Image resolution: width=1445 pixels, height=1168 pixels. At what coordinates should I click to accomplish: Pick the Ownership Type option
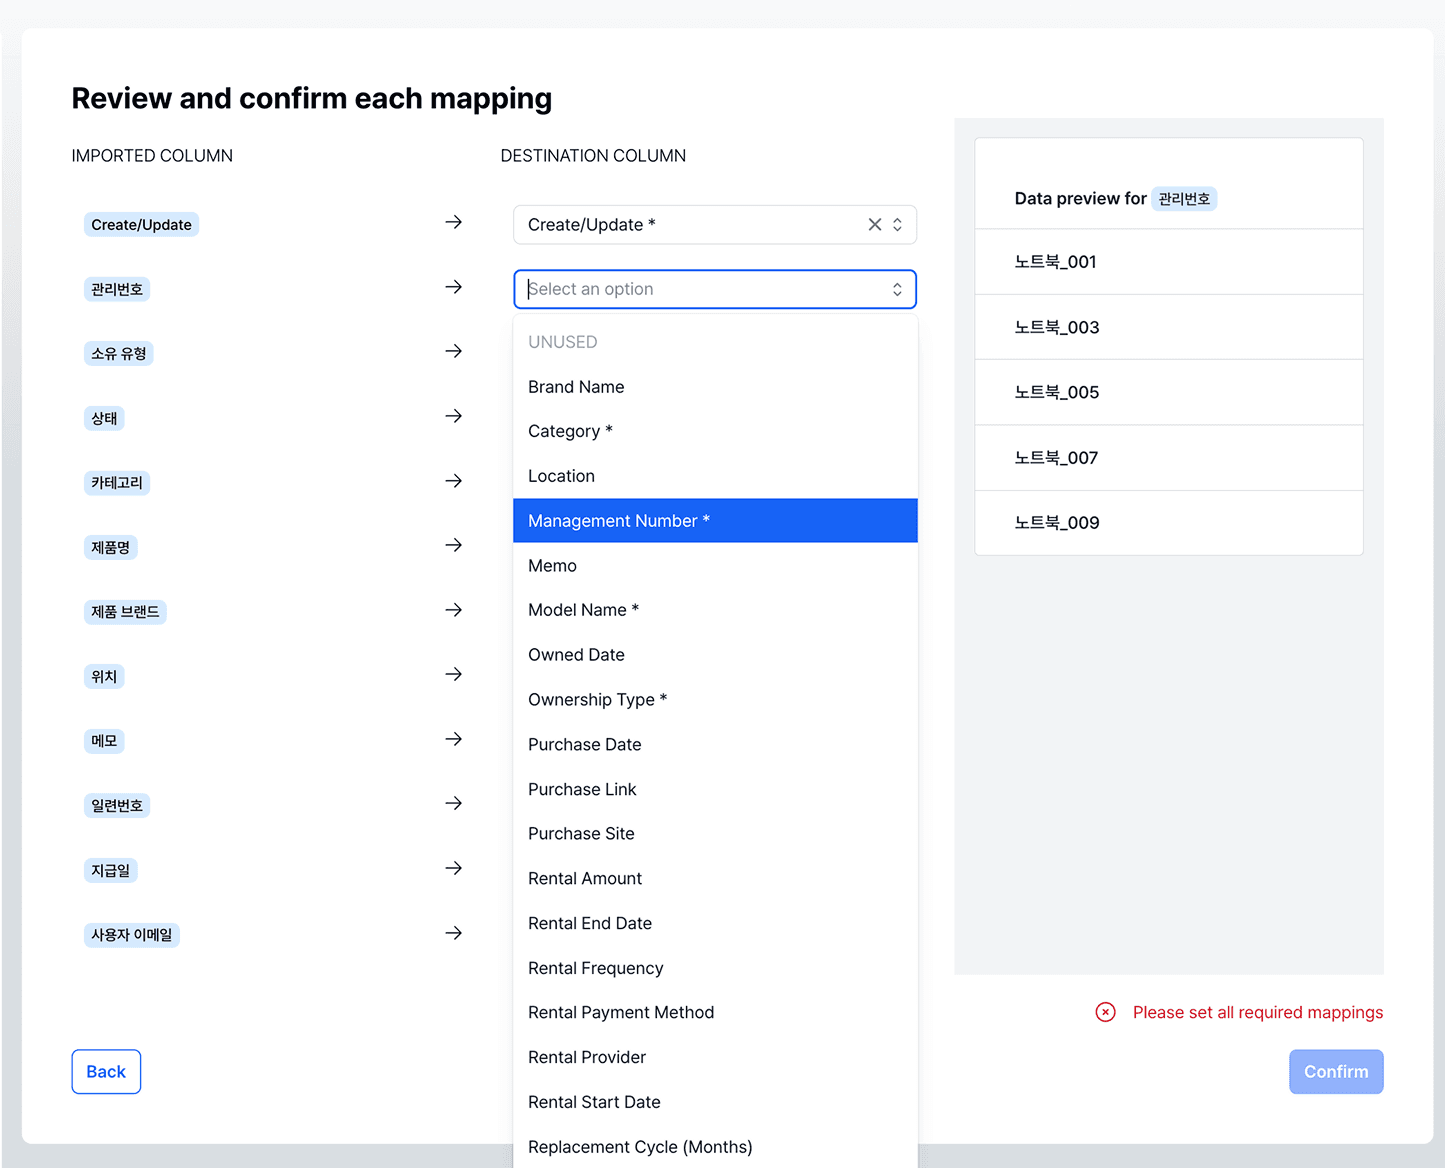coord(597,700)
